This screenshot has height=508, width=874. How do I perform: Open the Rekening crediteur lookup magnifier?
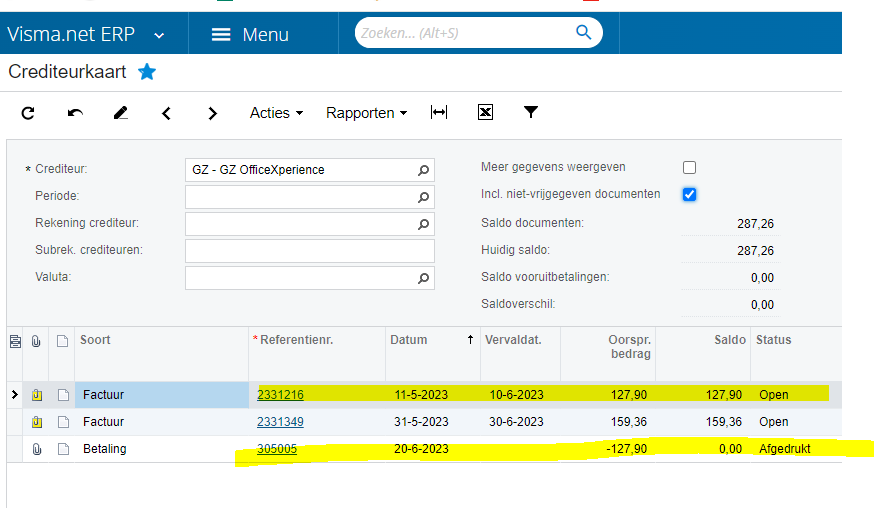pos(424,224)
